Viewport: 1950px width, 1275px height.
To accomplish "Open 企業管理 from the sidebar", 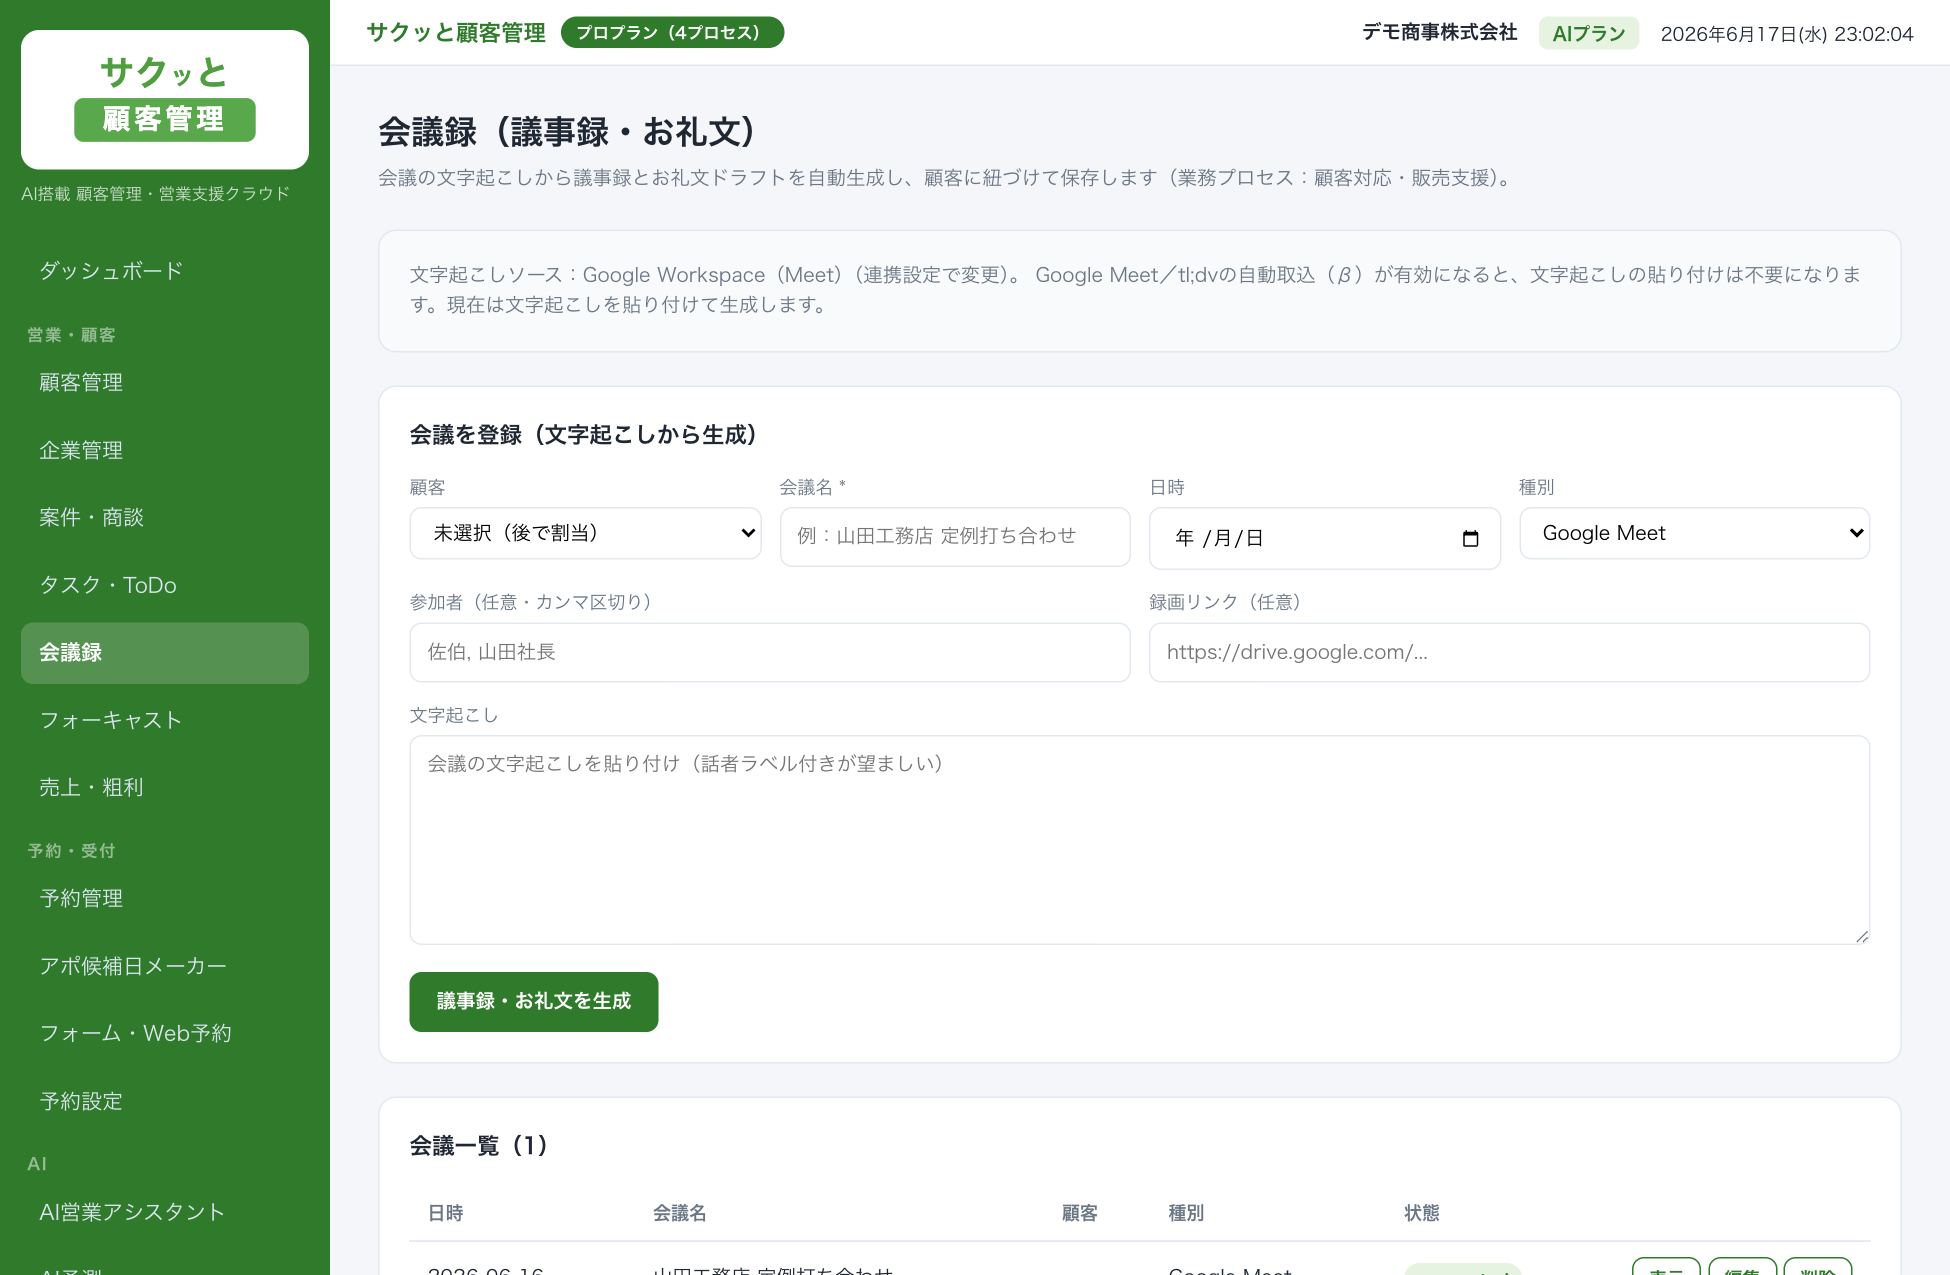I will [x=165, y=450].
